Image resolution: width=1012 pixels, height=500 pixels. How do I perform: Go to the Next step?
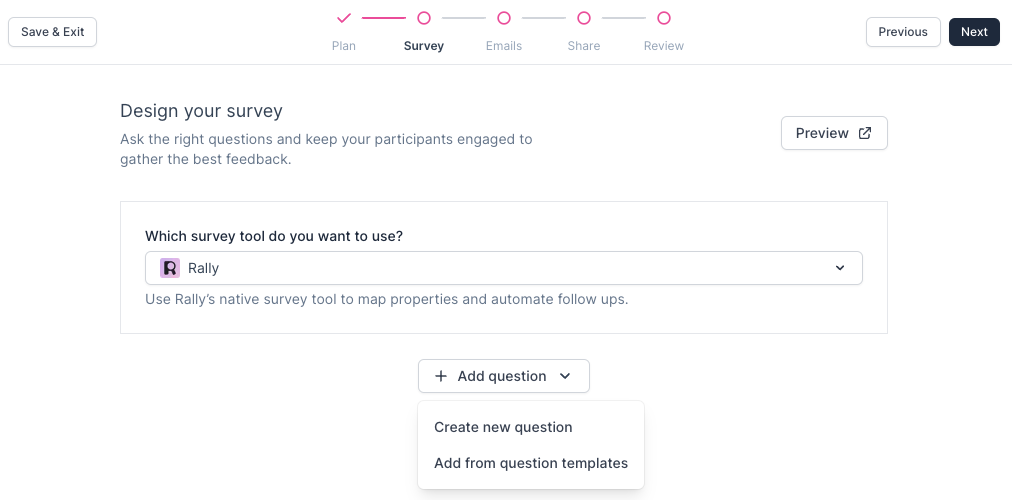974,32
